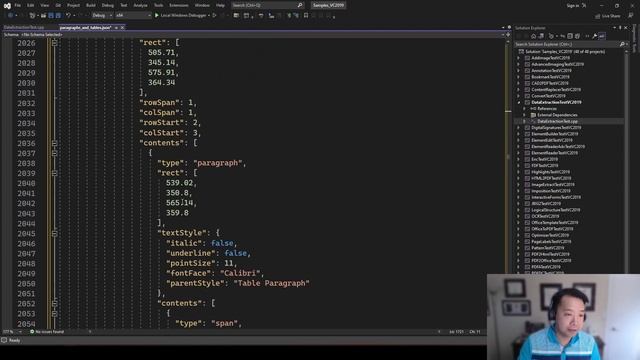This screenshot has height=360, width=640.
Task: Open the x64 platform dropdown
Action: [x=133, y=16]
